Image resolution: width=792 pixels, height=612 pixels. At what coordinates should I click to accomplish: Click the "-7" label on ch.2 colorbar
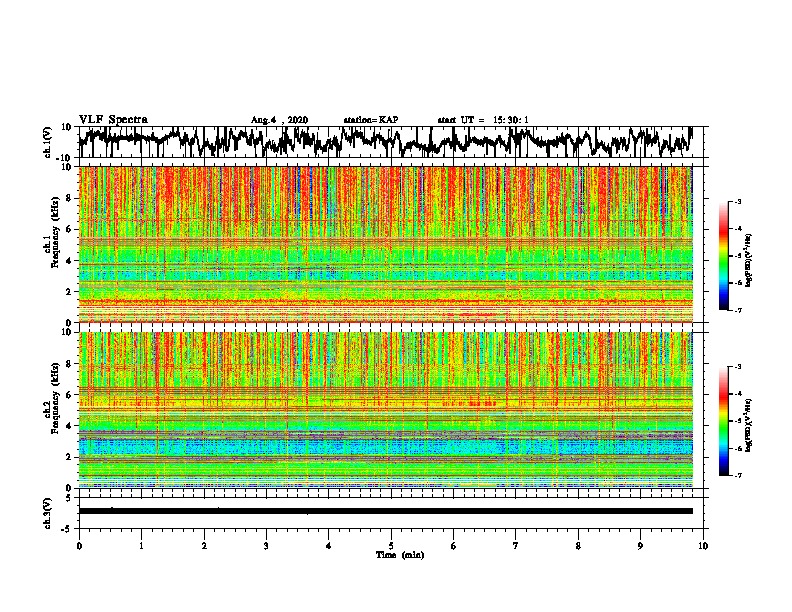[x=738, y=476]
